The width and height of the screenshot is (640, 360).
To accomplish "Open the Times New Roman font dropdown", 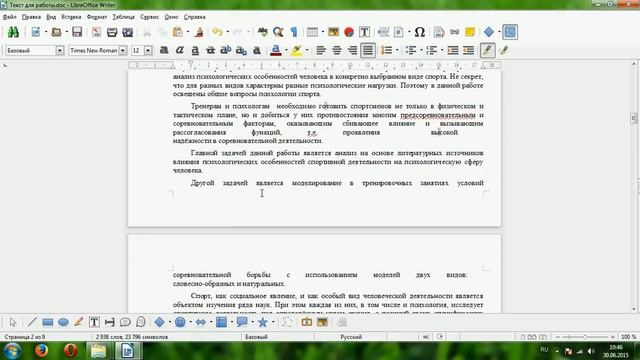I will [123, 50].
